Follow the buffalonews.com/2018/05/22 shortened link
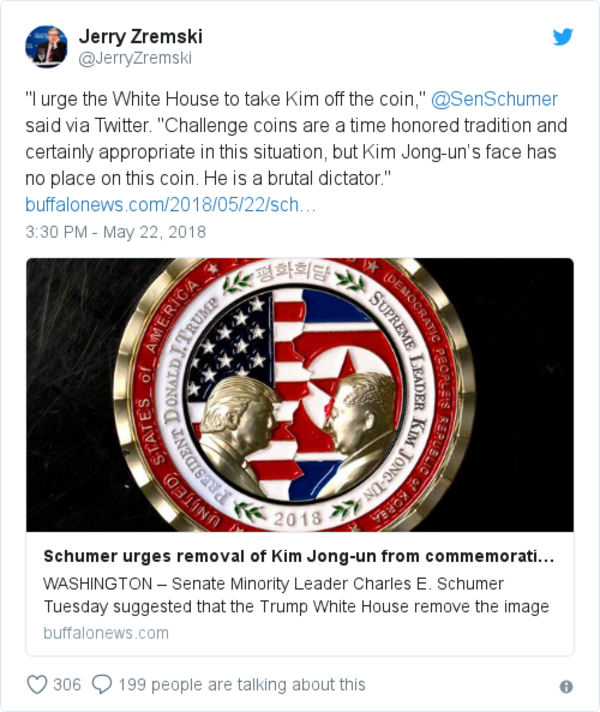The height and width of the screenshot is (712, 600). (x=171, y=205)
